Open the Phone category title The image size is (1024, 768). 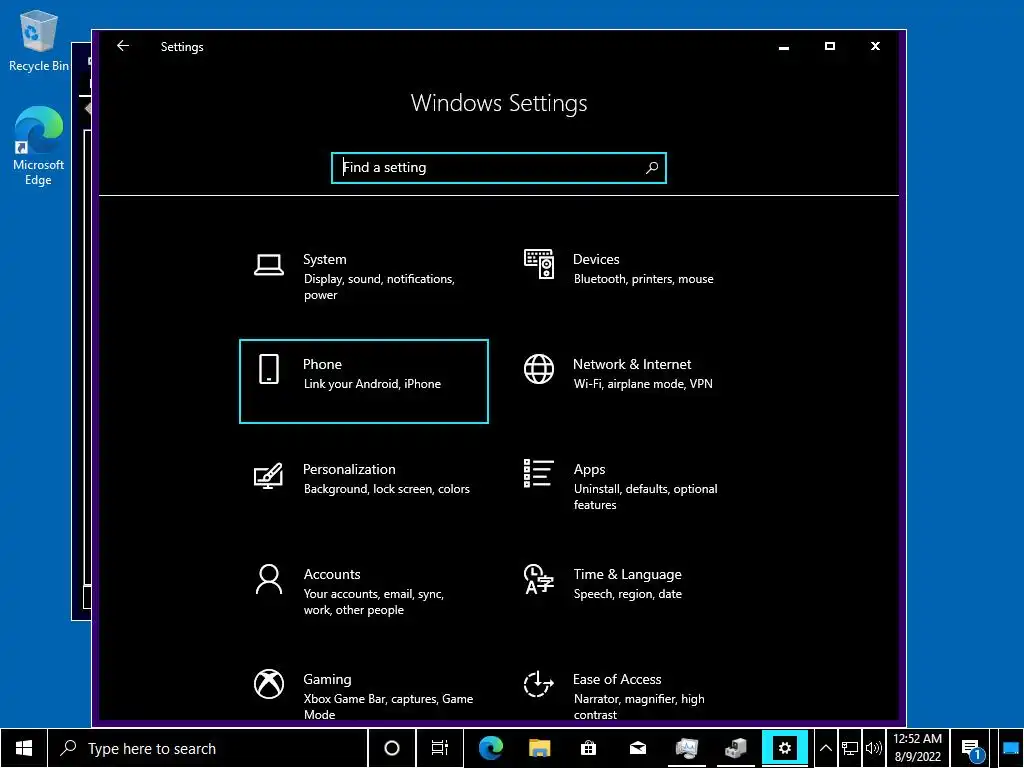point(322,364)
